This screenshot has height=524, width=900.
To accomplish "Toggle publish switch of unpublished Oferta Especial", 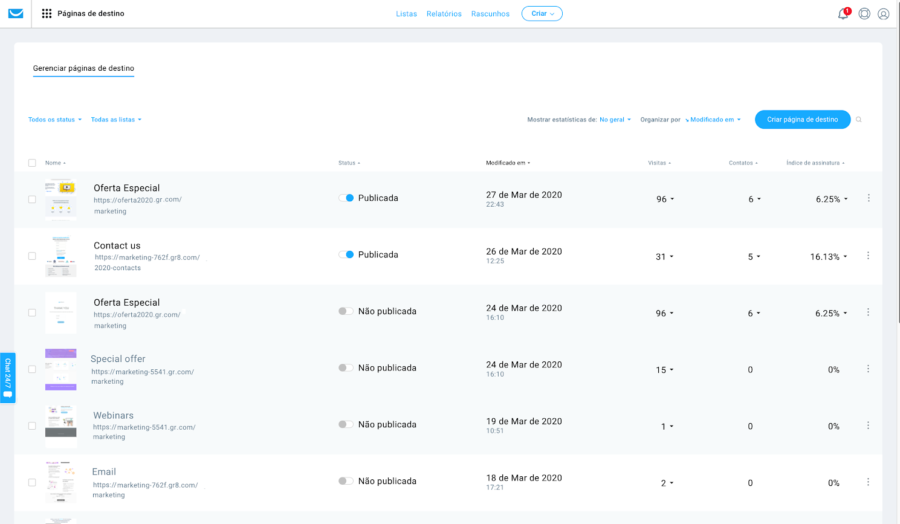I will tap(346, 311).
